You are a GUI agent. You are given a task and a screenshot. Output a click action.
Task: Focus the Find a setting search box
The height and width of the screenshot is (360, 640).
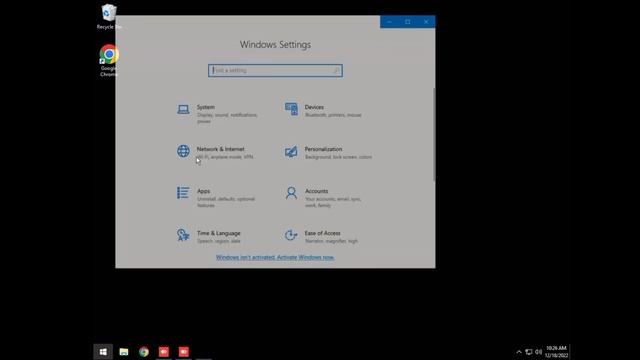275,71
